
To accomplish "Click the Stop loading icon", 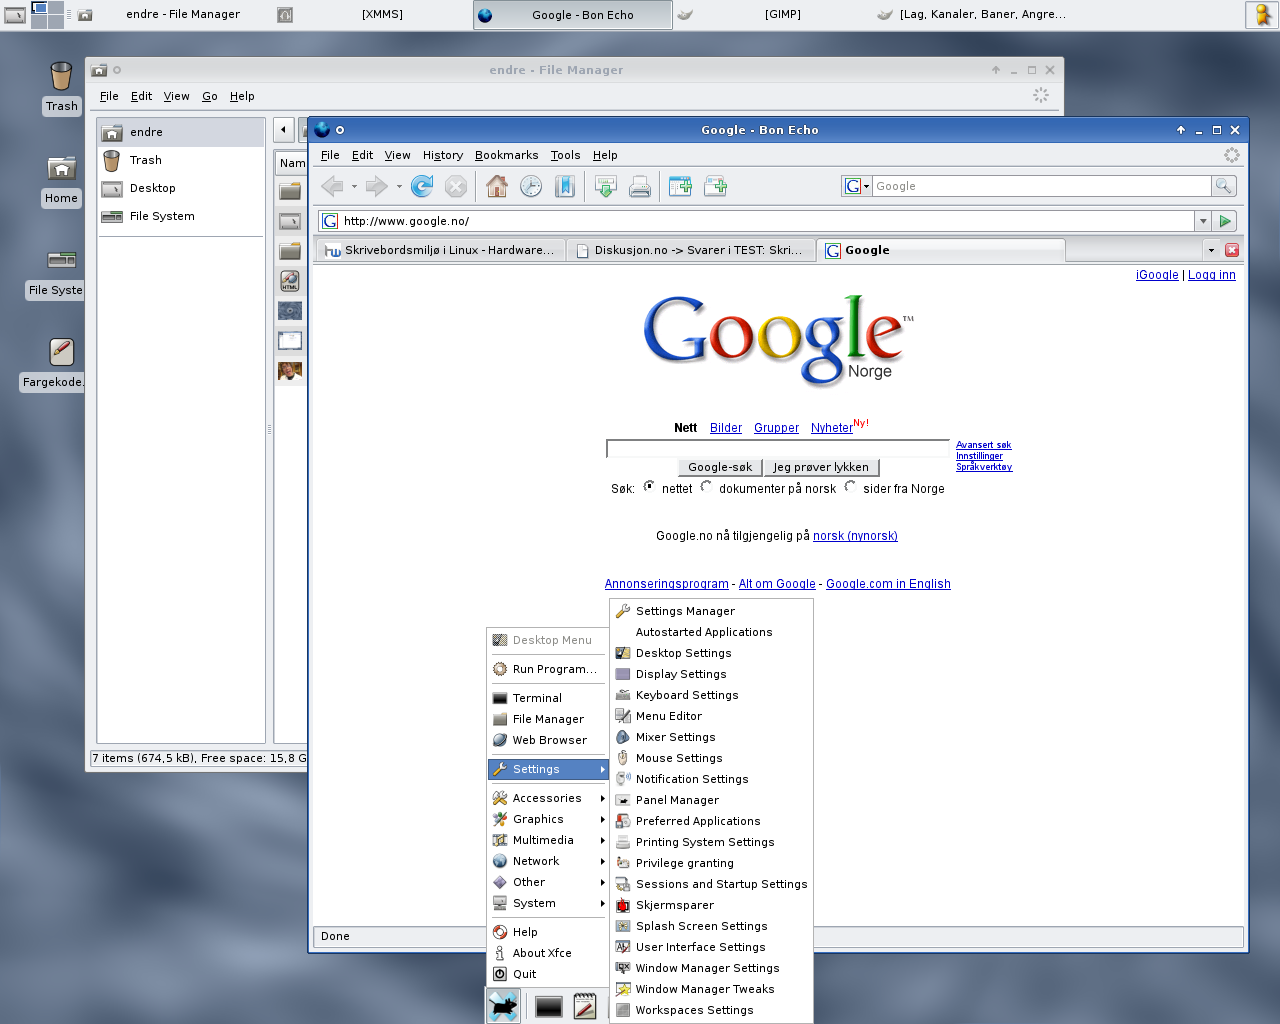I will click(456, 186).
